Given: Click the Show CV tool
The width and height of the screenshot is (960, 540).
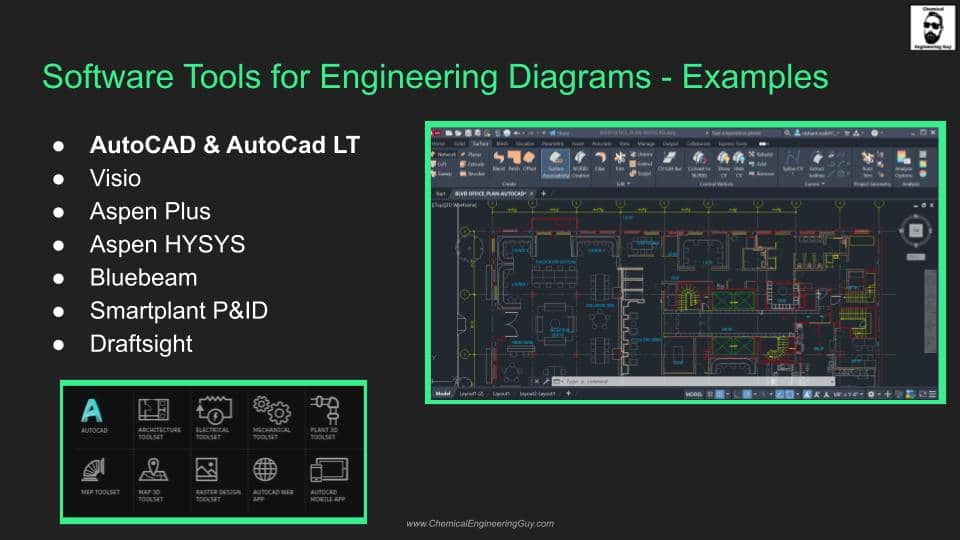Looking at the screenshot, I should point(724,164).
